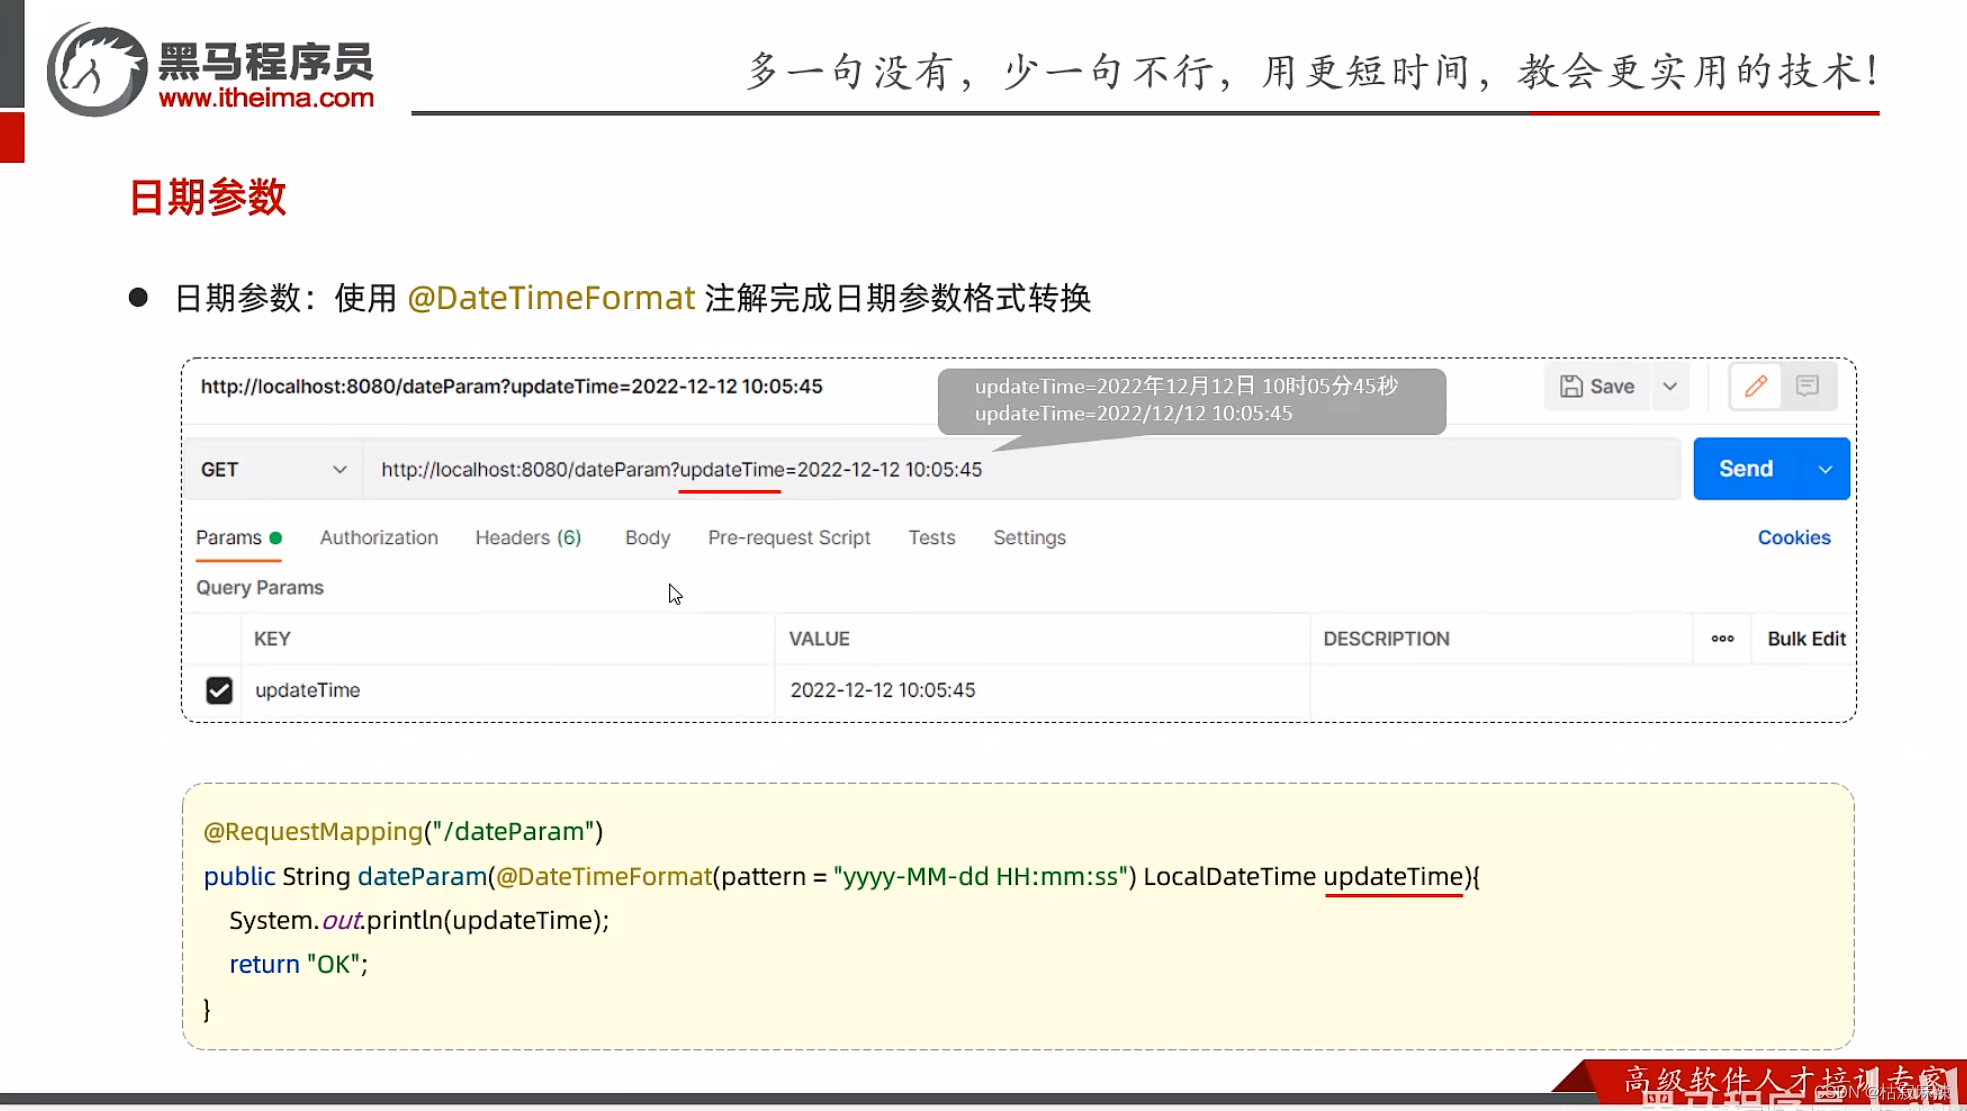Open the Cookies link
1967x1111 pixels.
click(x=1793, y=537)
